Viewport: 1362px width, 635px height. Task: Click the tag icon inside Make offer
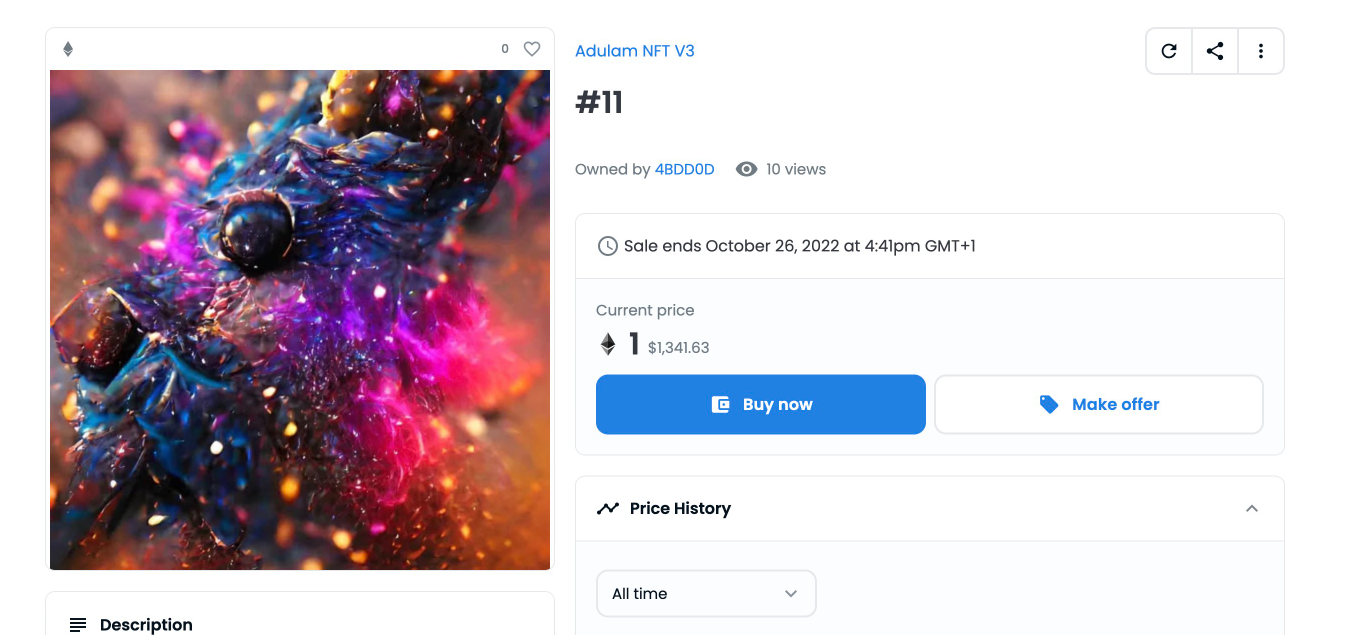(1048, 404)
